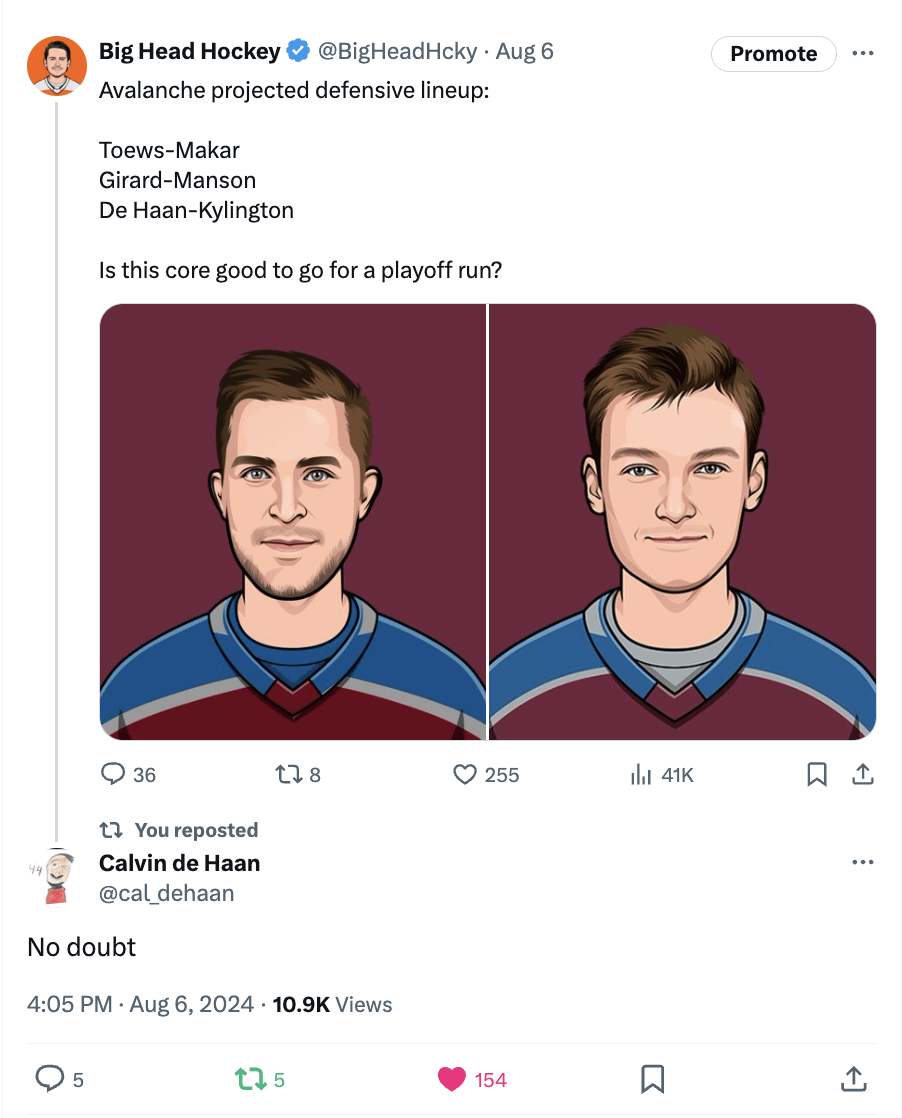Screen dimensions: 902x1118
Task: Click the Promote button
Action: [x=773, y=54]
